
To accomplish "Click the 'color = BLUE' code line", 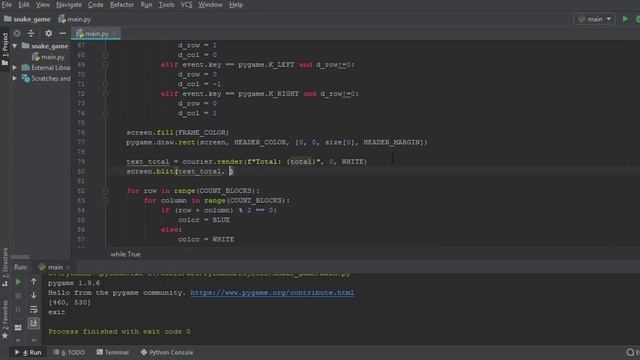I will click(204, 220).
